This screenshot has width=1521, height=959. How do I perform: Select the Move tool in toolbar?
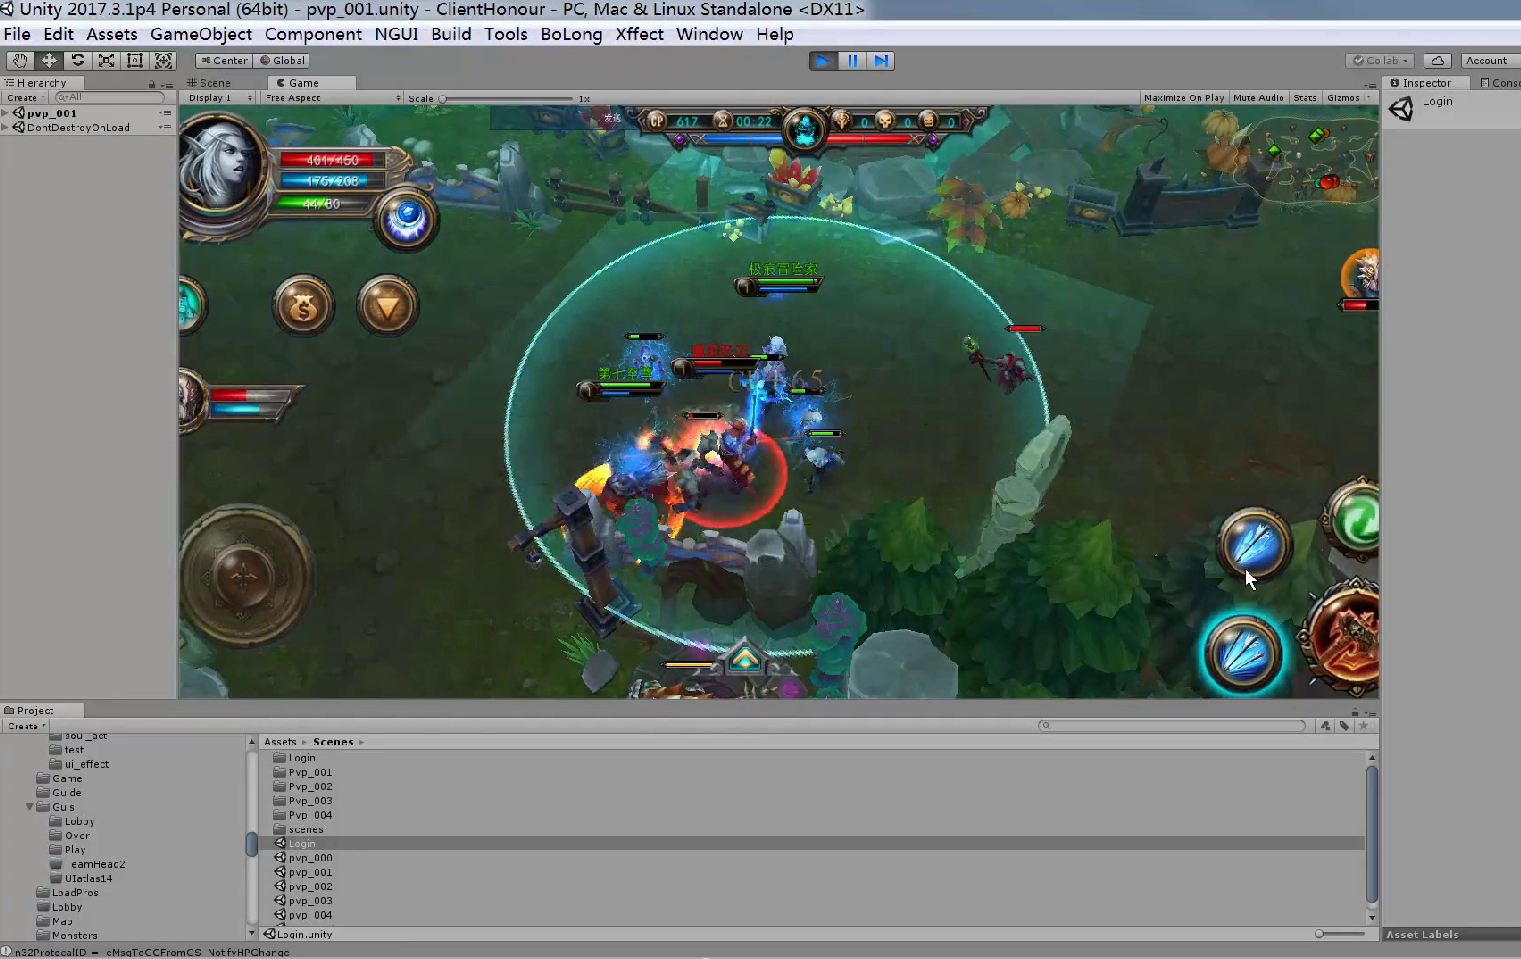pyautogui.click(x=48, y=61)
